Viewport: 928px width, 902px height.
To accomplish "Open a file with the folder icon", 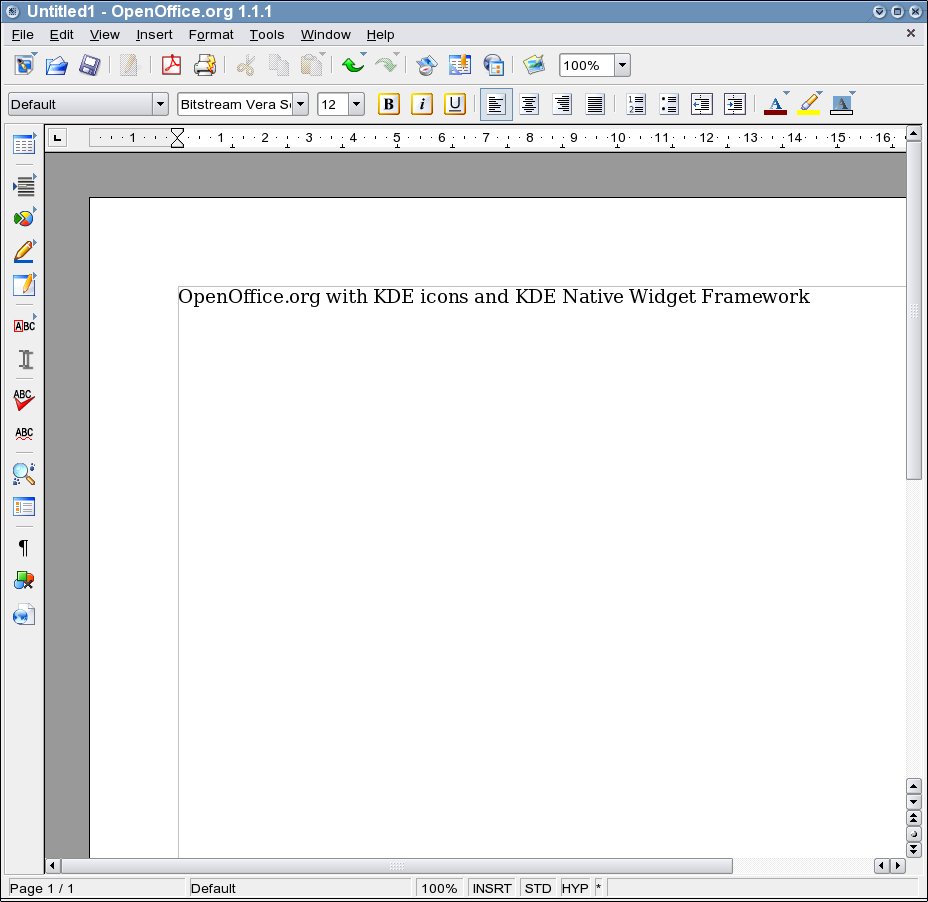I will pos(57,65).
